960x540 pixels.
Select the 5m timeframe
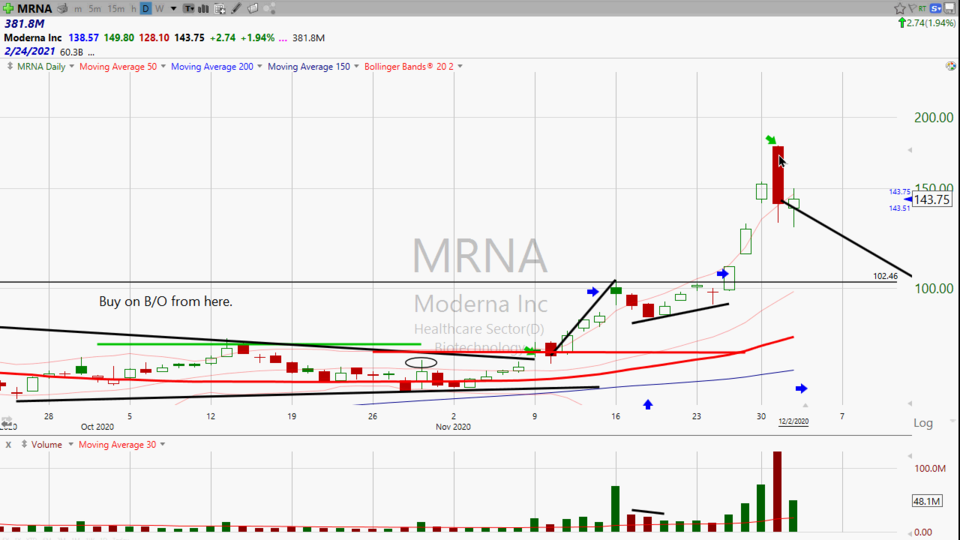94,9
